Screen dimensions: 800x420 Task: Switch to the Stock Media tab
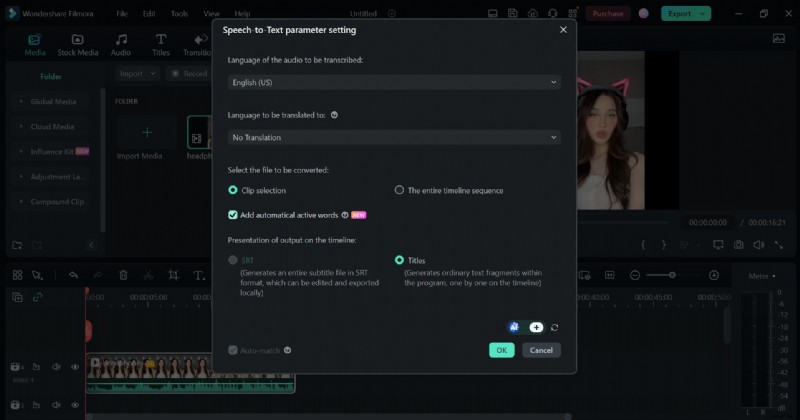pos(78,45)
